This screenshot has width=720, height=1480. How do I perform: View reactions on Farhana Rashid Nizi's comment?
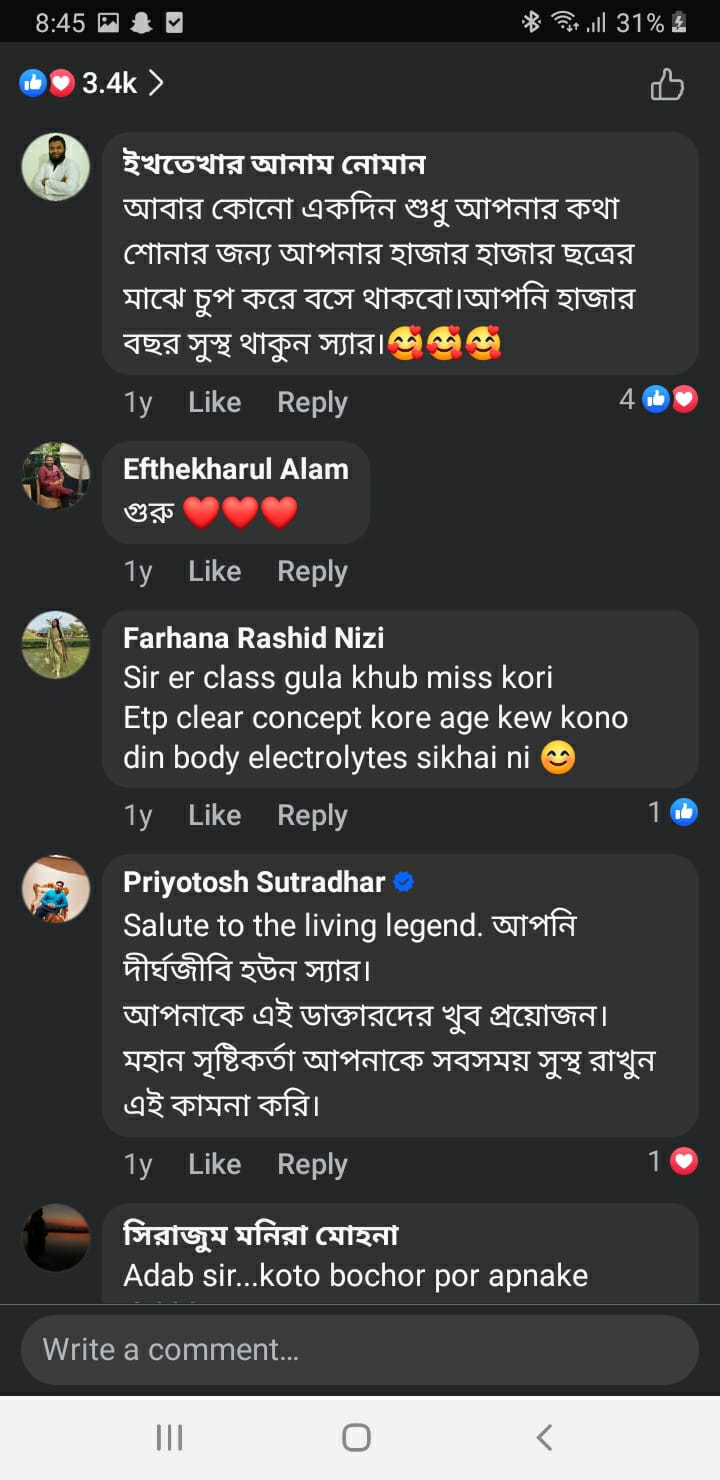[672, 812]
